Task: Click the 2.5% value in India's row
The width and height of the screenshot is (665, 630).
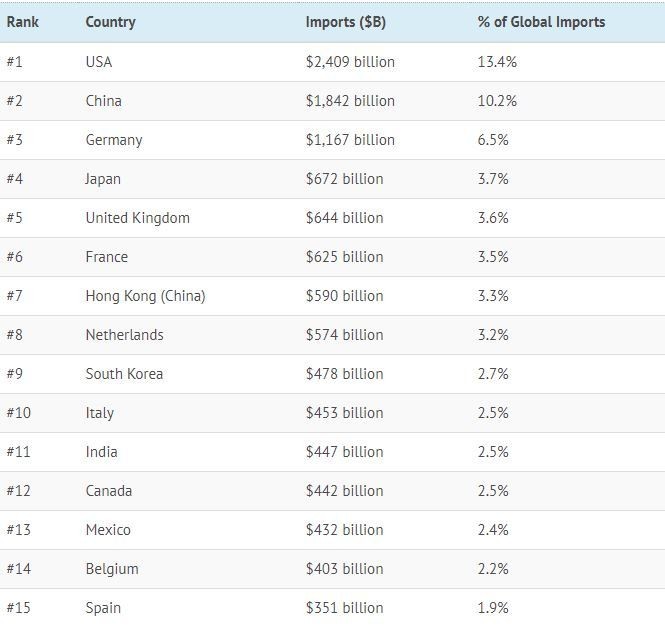Action: click(493, 452)
